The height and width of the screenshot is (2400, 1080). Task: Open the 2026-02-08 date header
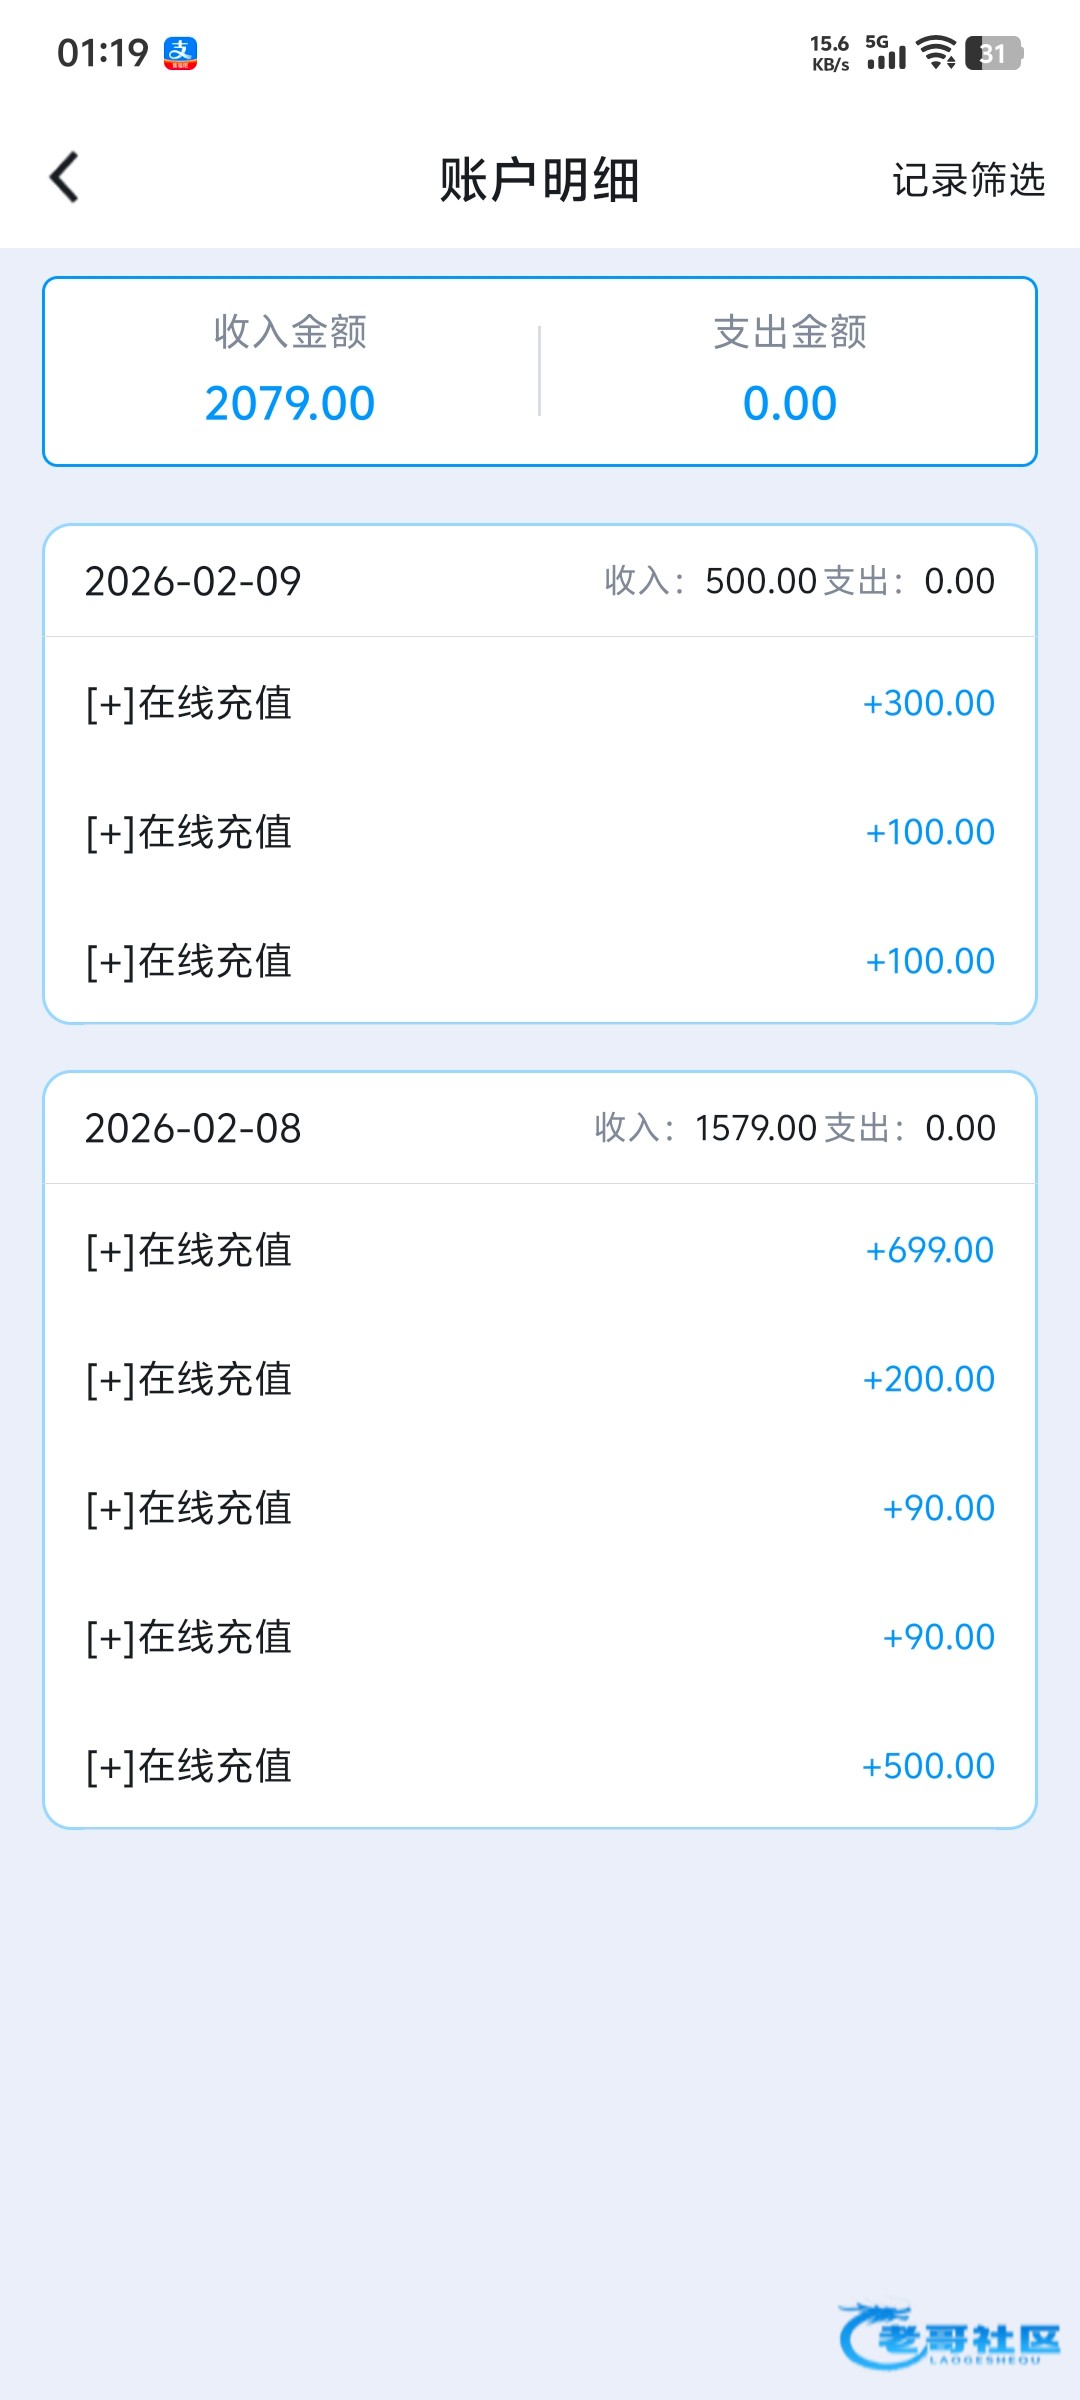pyautogui.click(x=193, y=1128)
